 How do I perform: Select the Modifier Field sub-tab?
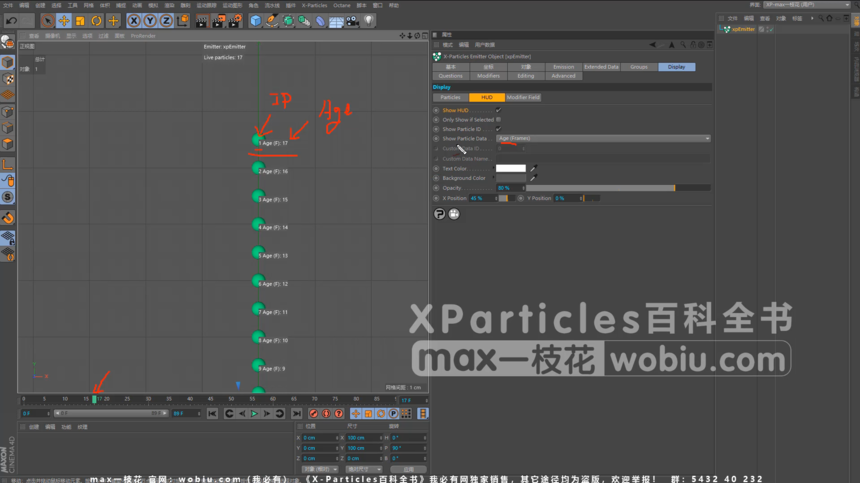(523, 97)
